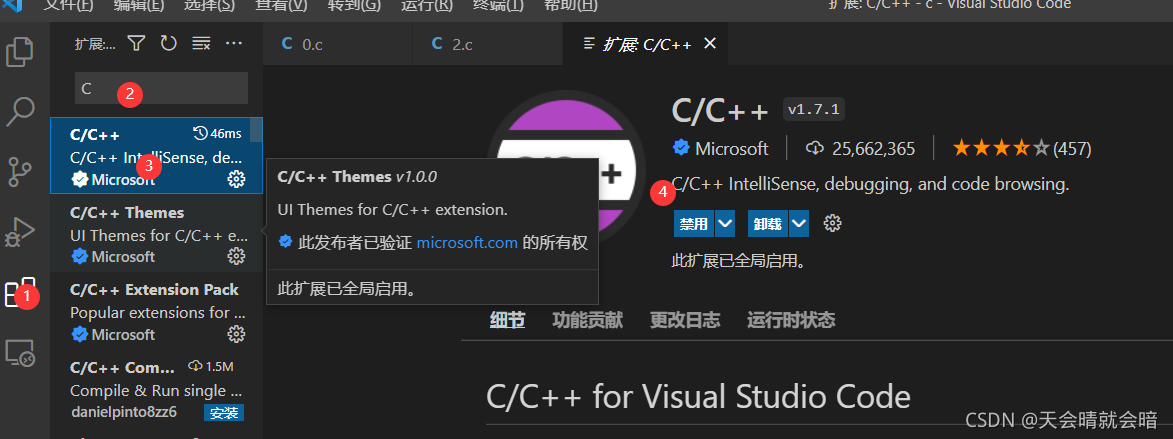This screenshot has width=1173, height=439.
Task: Open the extensions panel more actions menu
Action: point(234,44)
